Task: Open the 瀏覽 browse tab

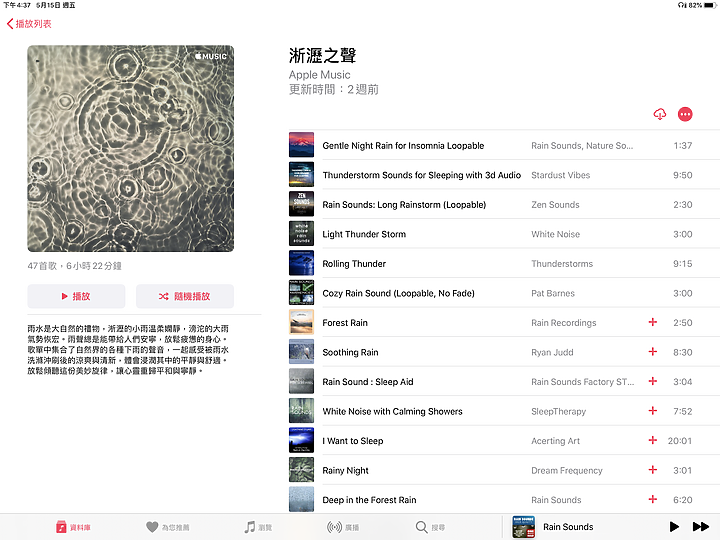Action: coord(258,527)
